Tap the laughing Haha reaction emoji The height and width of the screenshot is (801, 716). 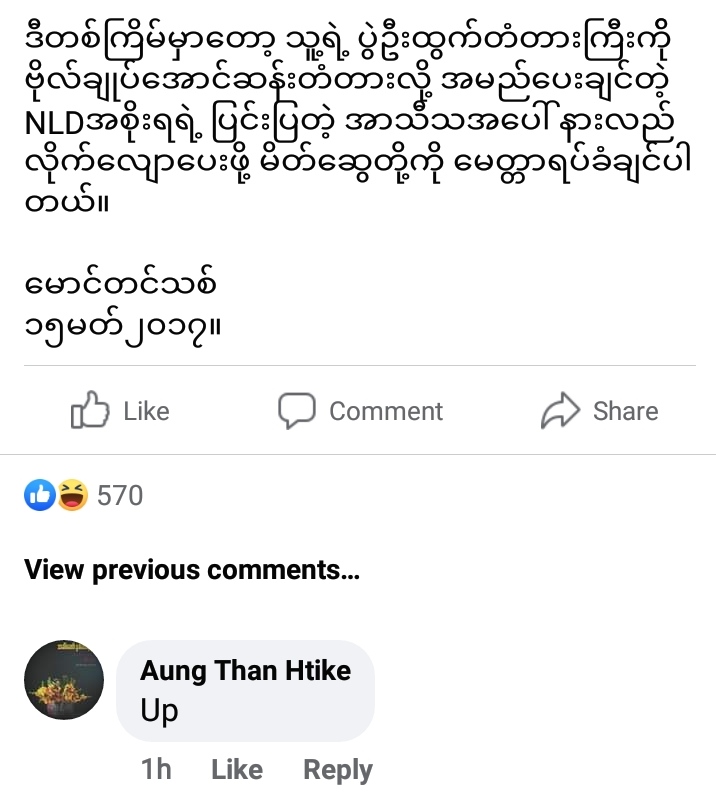pos(72,495)
